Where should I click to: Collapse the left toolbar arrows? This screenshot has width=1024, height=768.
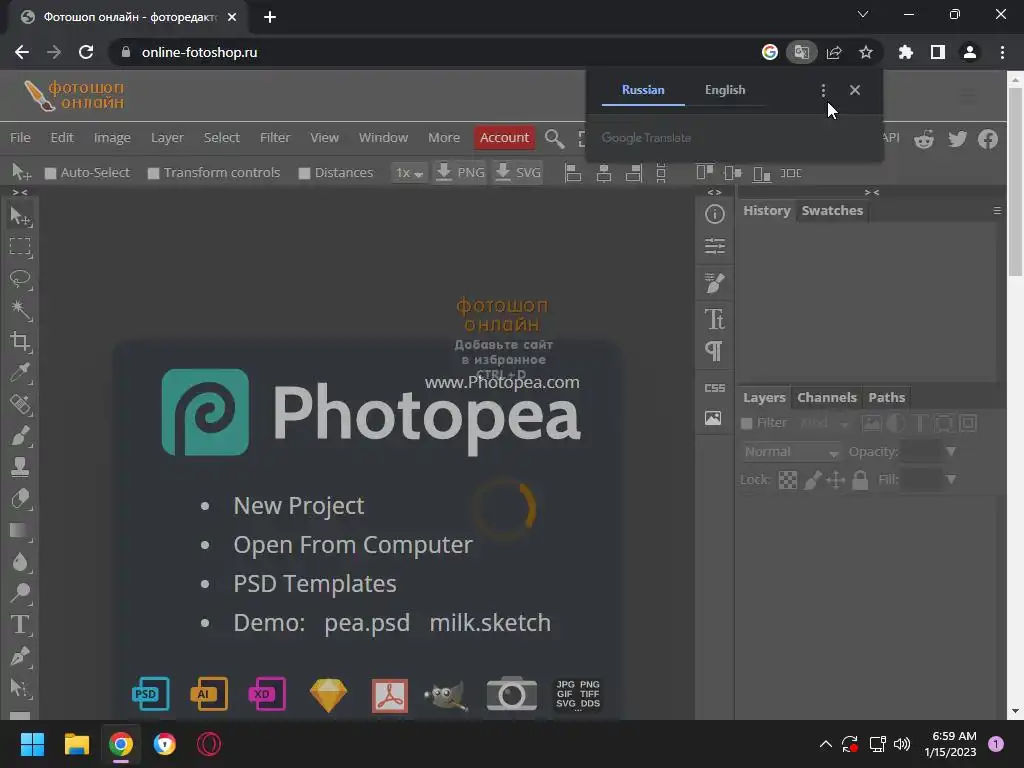(x=20, y=192)
